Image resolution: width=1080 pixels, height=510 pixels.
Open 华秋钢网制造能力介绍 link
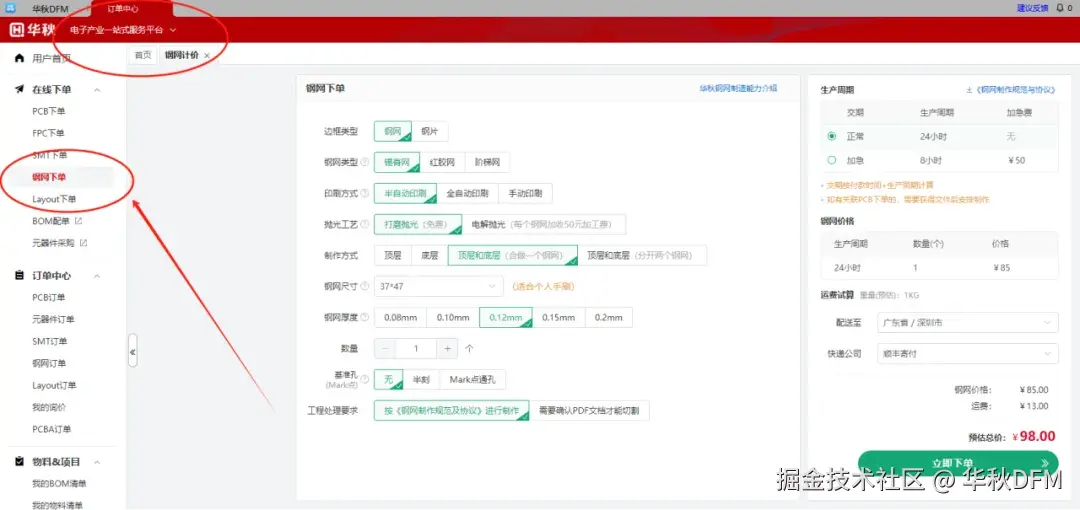[738, 88]
